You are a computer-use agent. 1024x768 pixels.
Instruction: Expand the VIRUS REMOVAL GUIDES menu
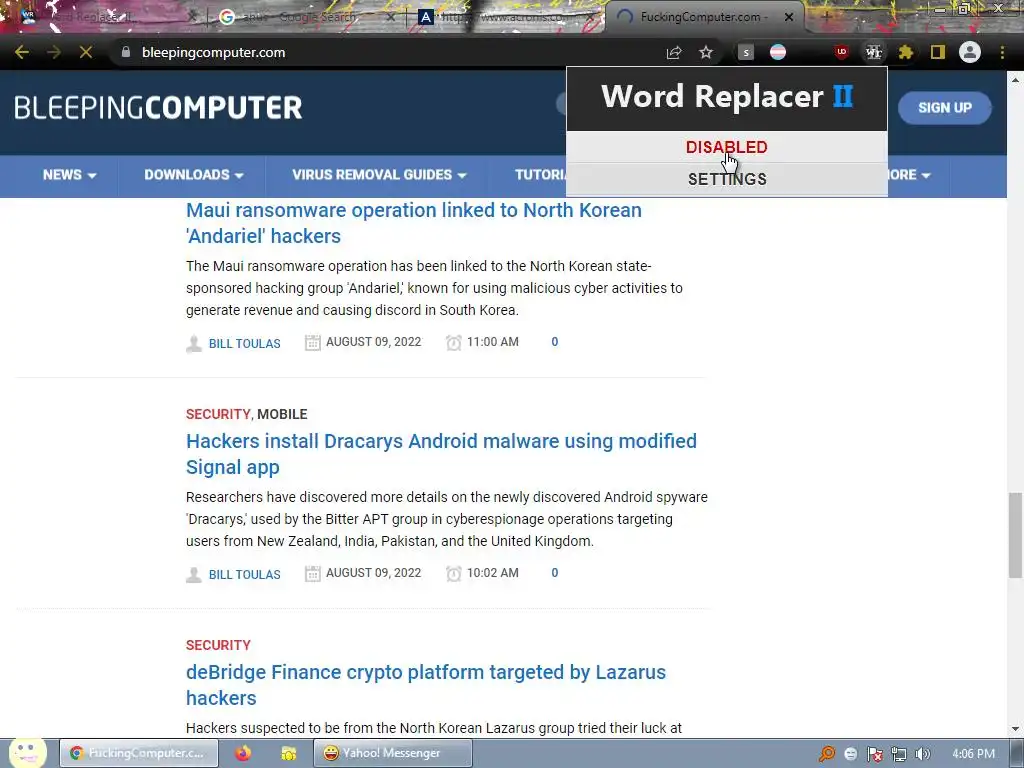(379, 175)
